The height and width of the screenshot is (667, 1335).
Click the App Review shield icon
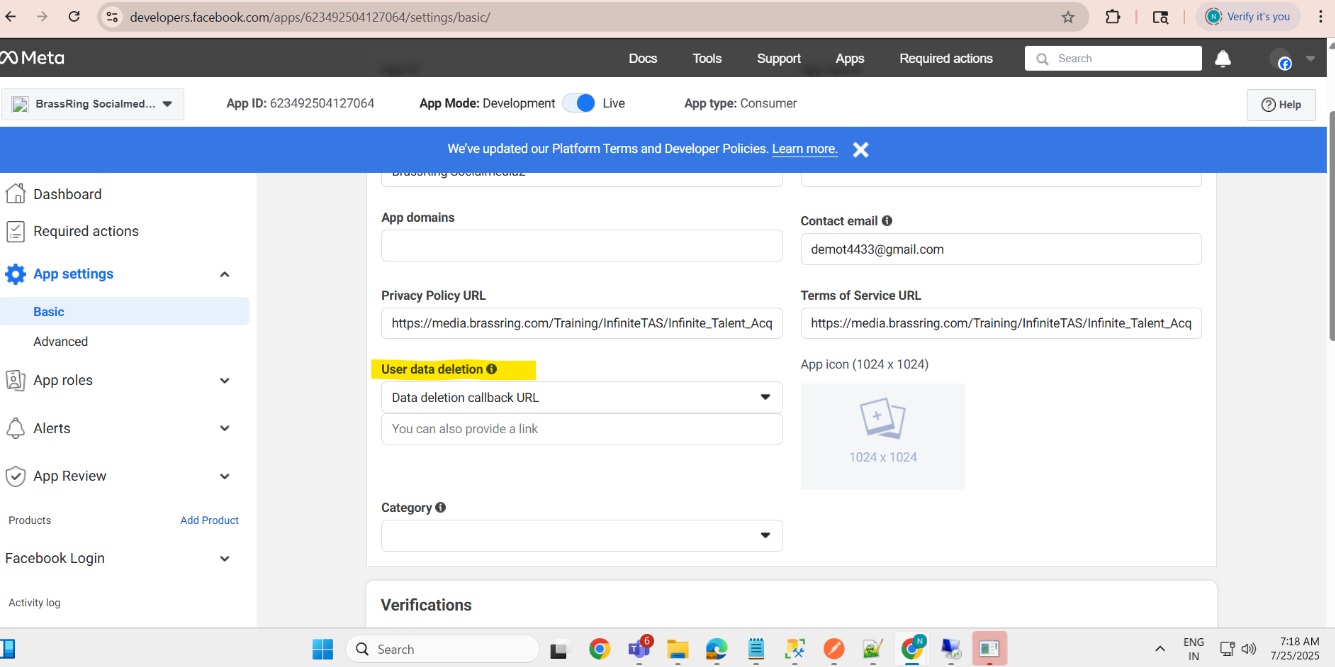click(x=15, y=476)
